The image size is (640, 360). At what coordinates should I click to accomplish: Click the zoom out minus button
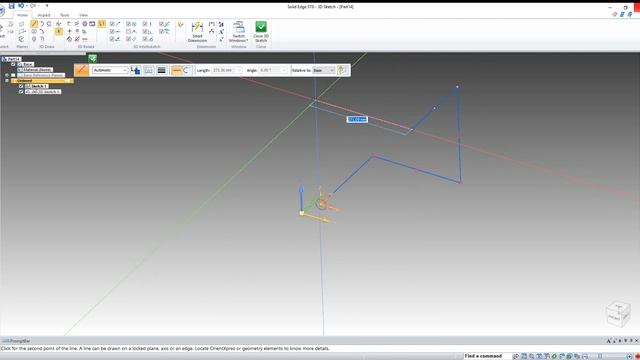point(585,356)
